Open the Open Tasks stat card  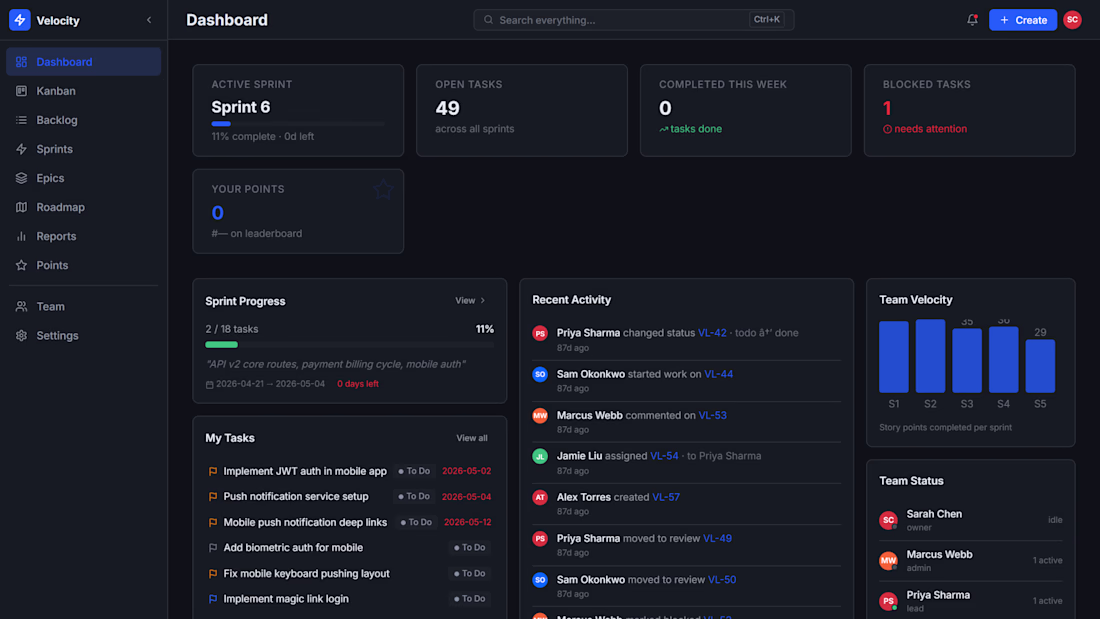point(522,110)
